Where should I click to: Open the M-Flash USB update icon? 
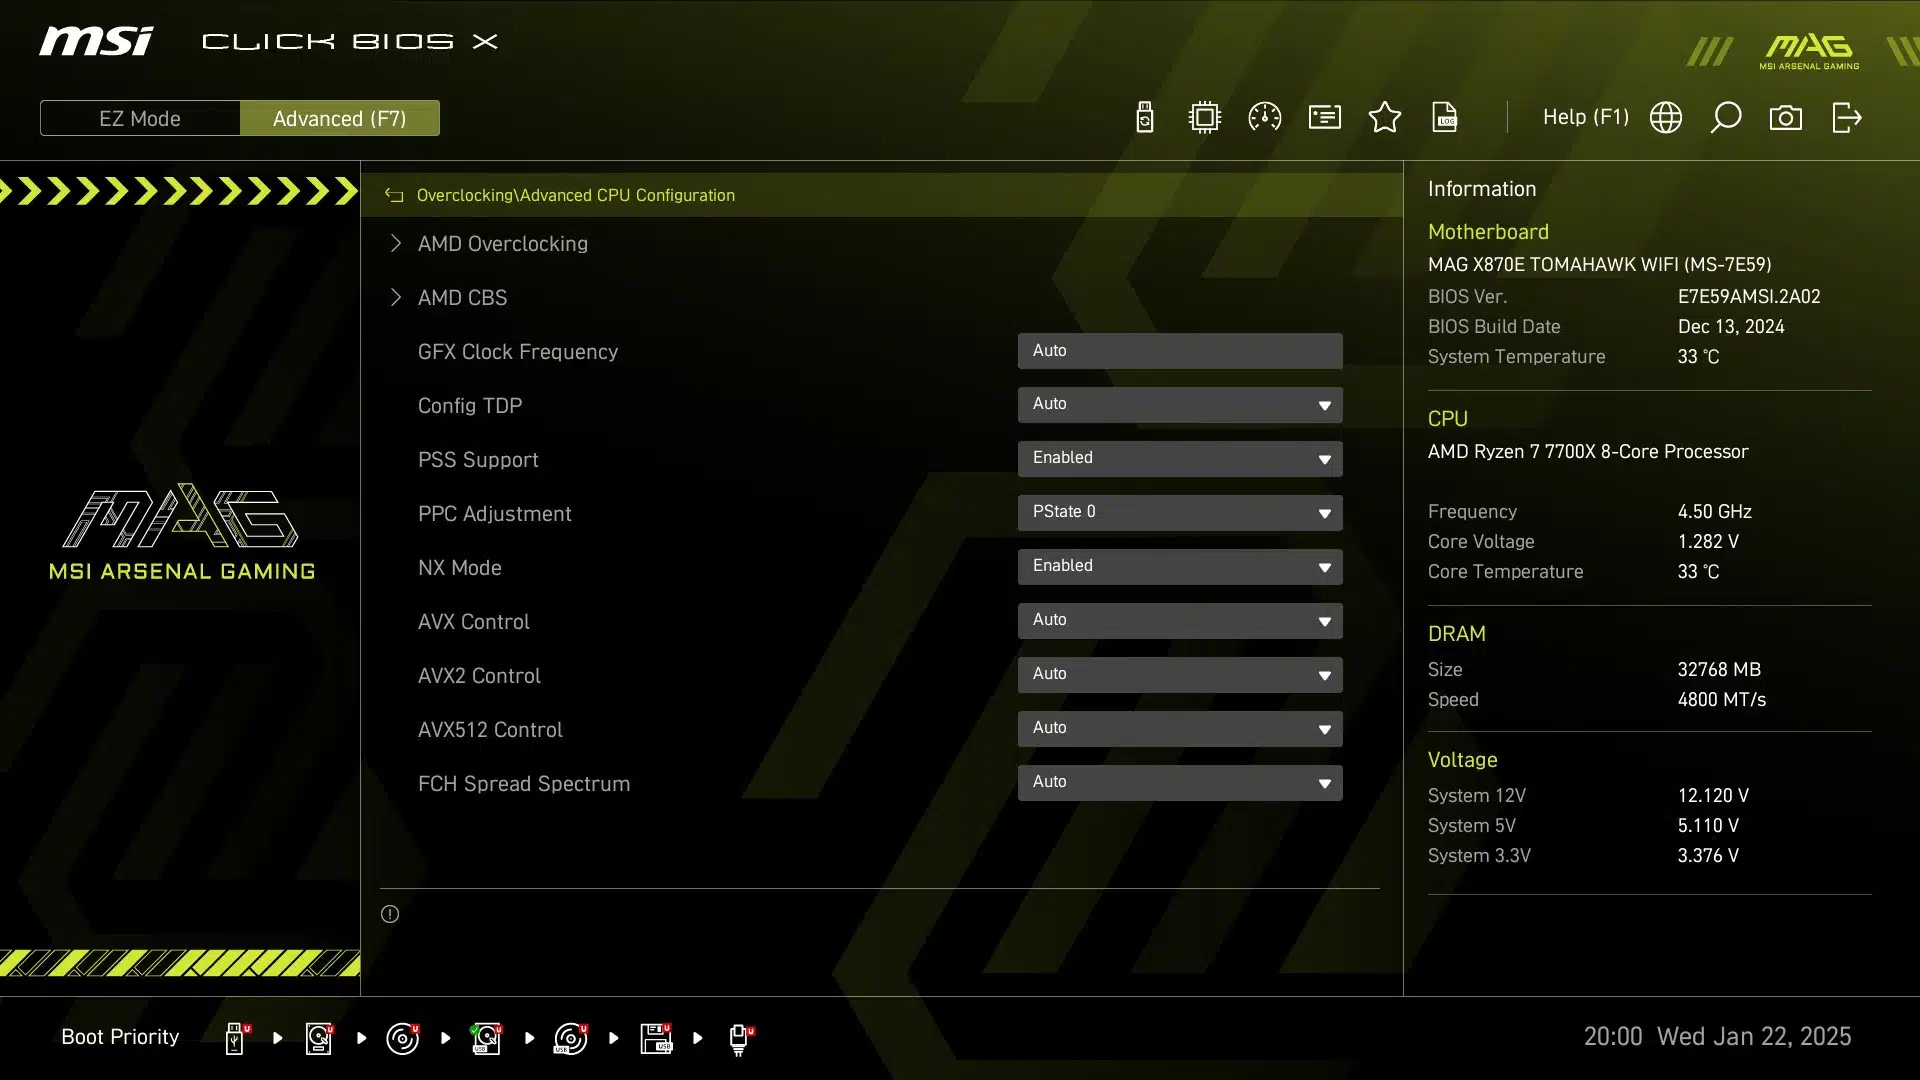1145,118
